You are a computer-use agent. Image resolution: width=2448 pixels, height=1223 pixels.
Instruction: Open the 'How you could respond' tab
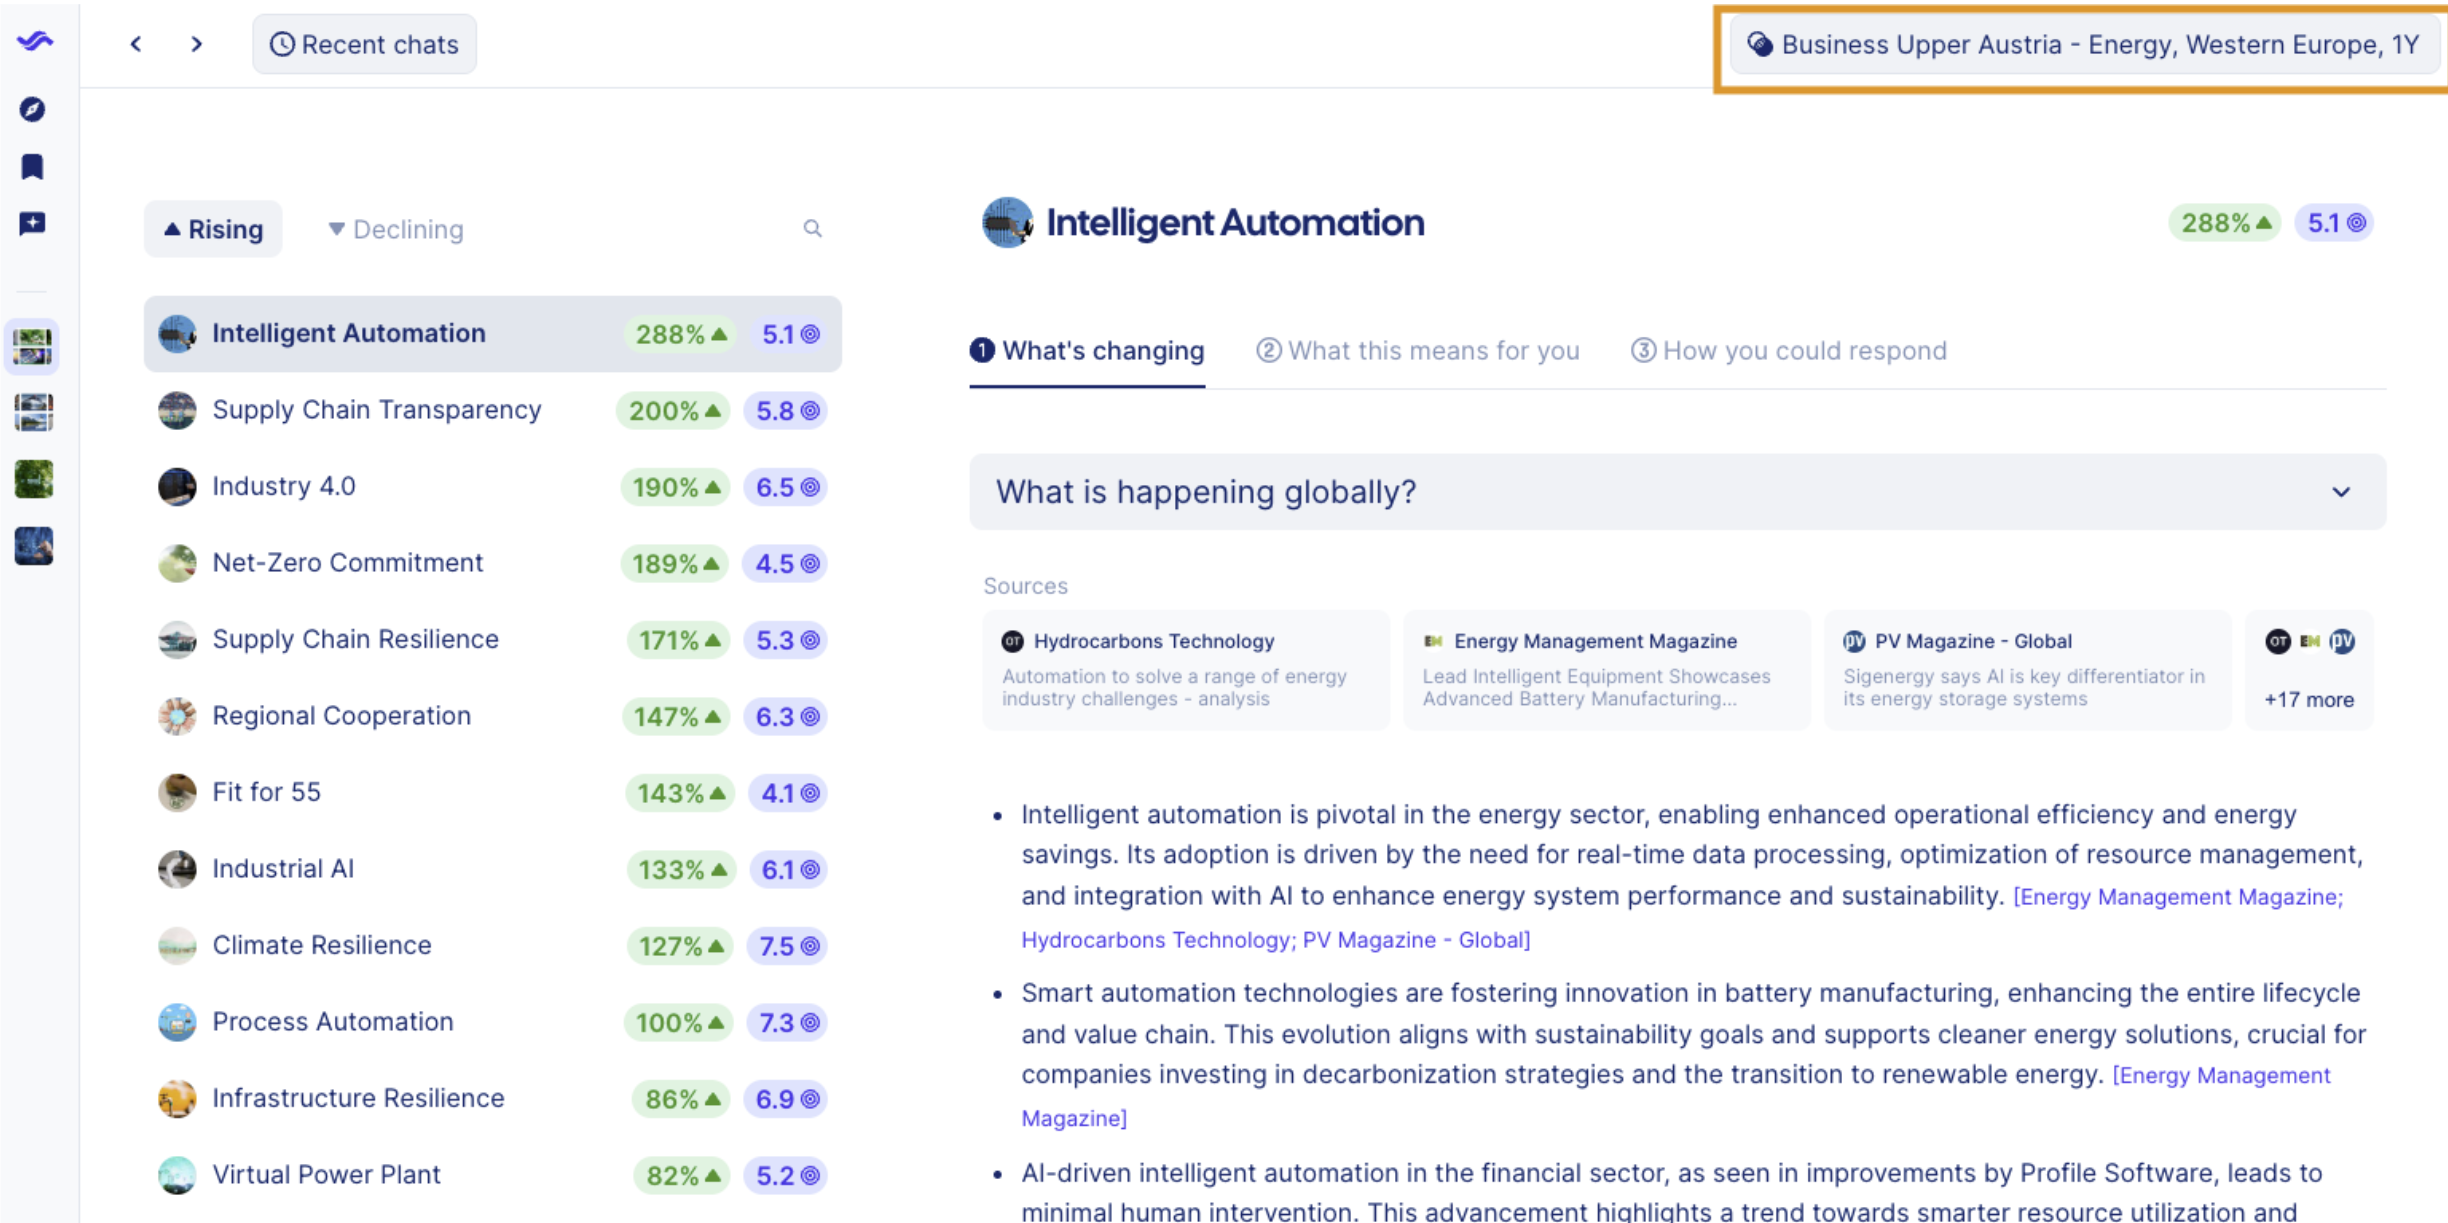[x=1789, y=351]
